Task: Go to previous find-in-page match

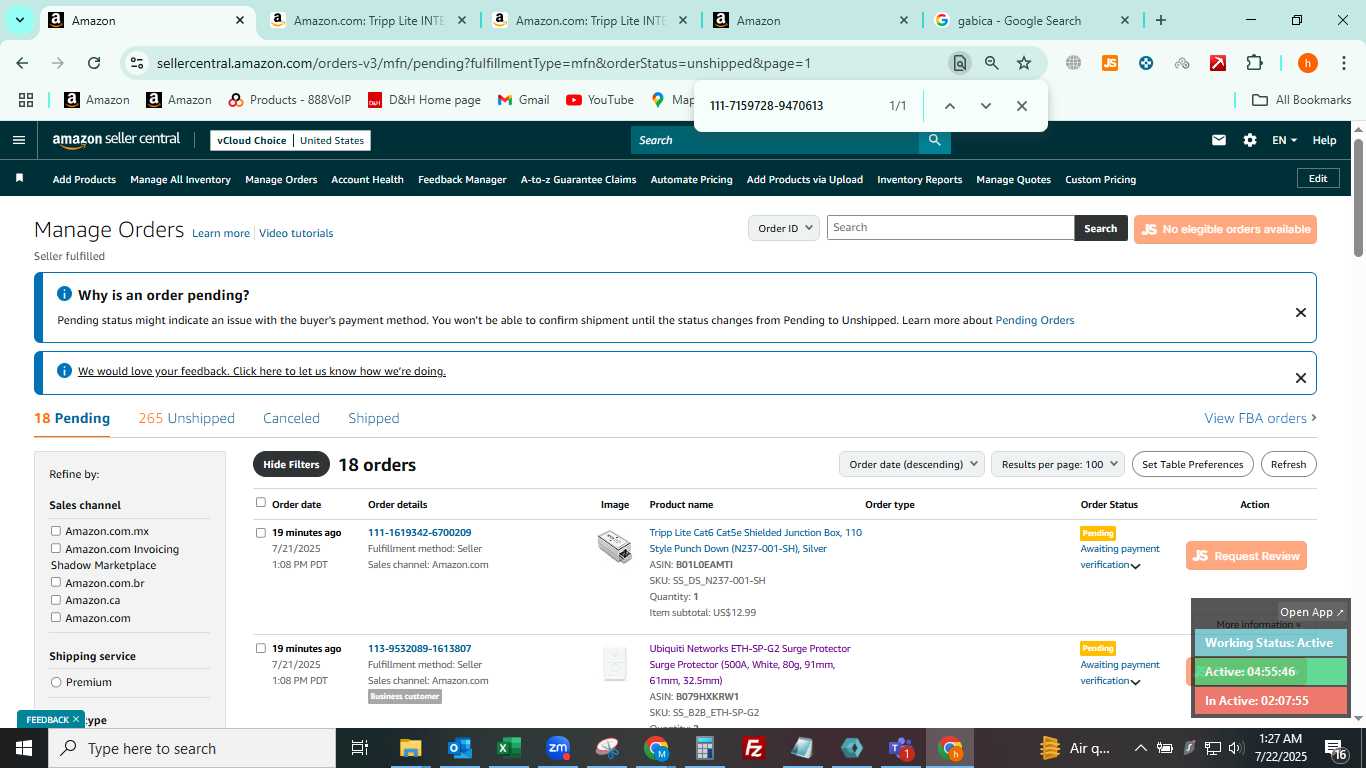Action: coord(950,106)
